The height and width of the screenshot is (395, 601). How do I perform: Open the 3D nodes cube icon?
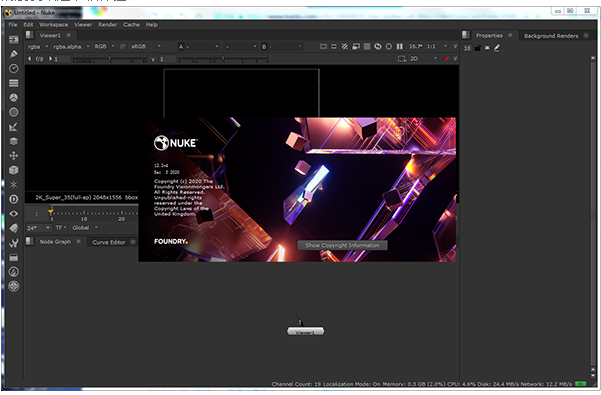[13, 170]
